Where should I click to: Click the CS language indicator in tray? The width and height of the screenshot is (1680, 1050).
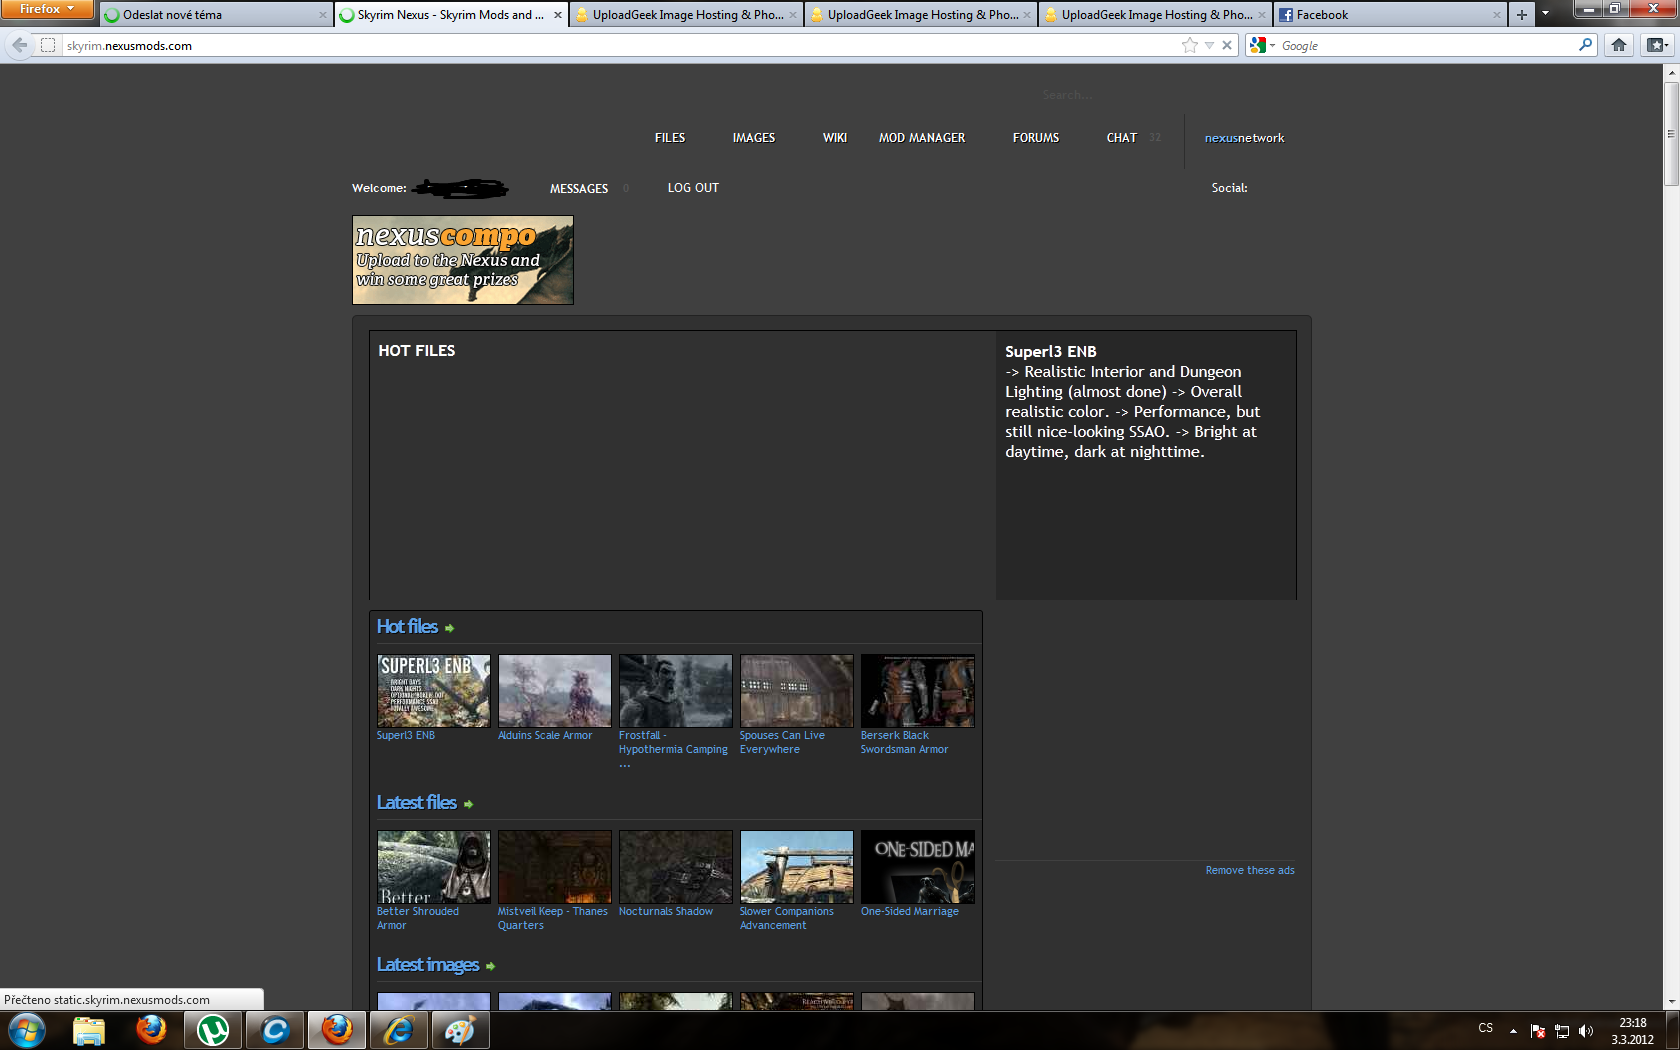point(1486,1029)
